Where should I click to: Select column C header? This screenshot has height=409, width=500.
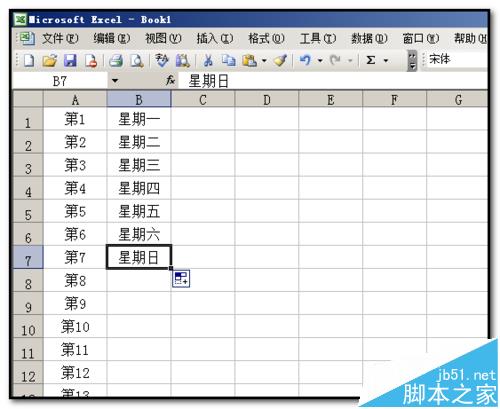click(203, 100)
